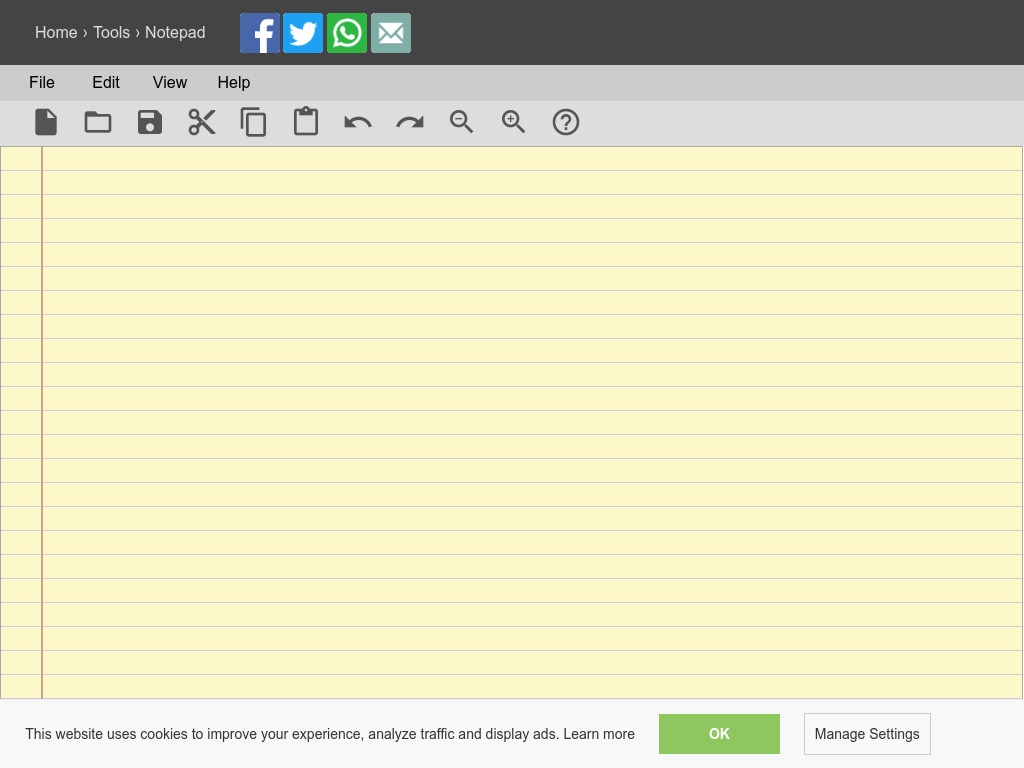The width and height of the screenshot is (1024, 768).
Task: Open the Edit menu
Action: click(x=106, y=82)
